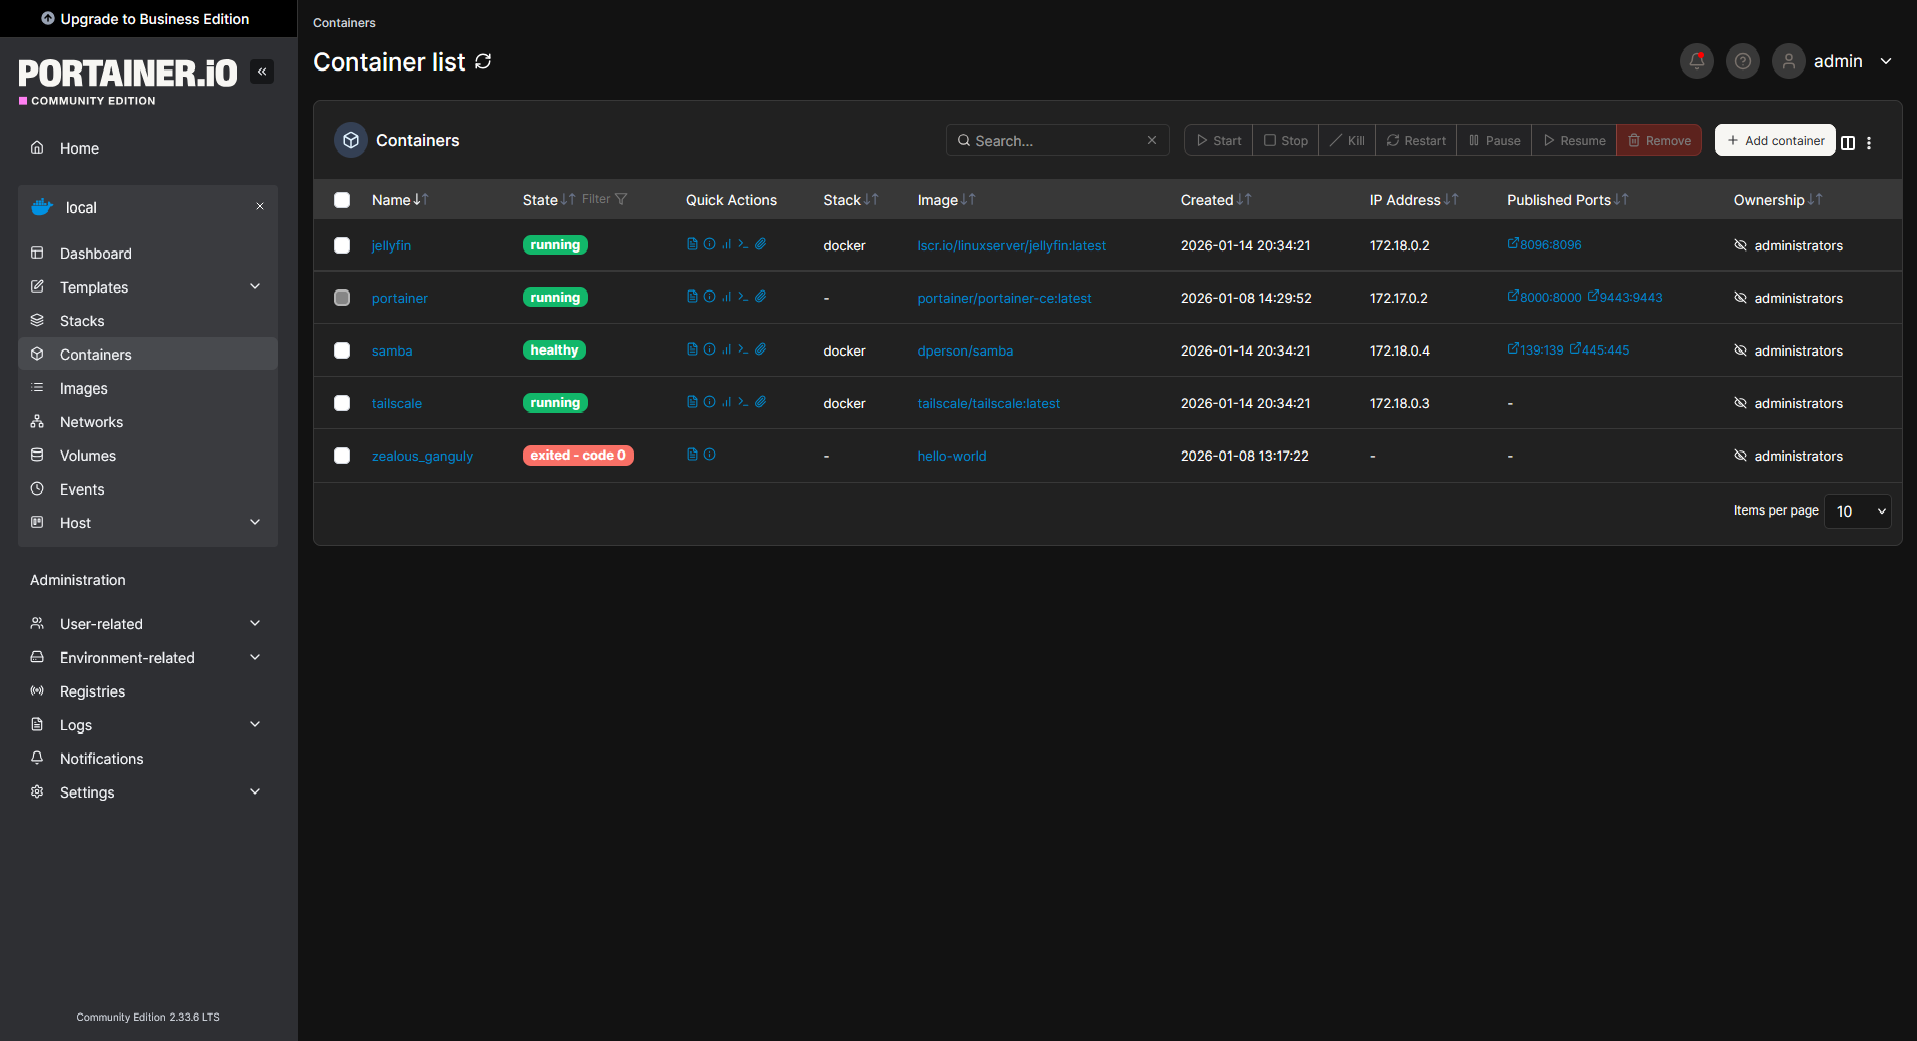
Task: Select the jellyfin container checkbox
Action: 342,245
